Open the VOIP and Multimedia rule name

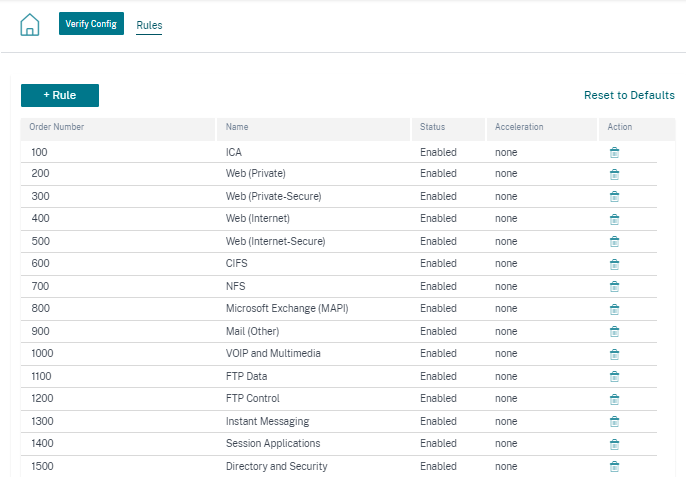coord(273,353)
